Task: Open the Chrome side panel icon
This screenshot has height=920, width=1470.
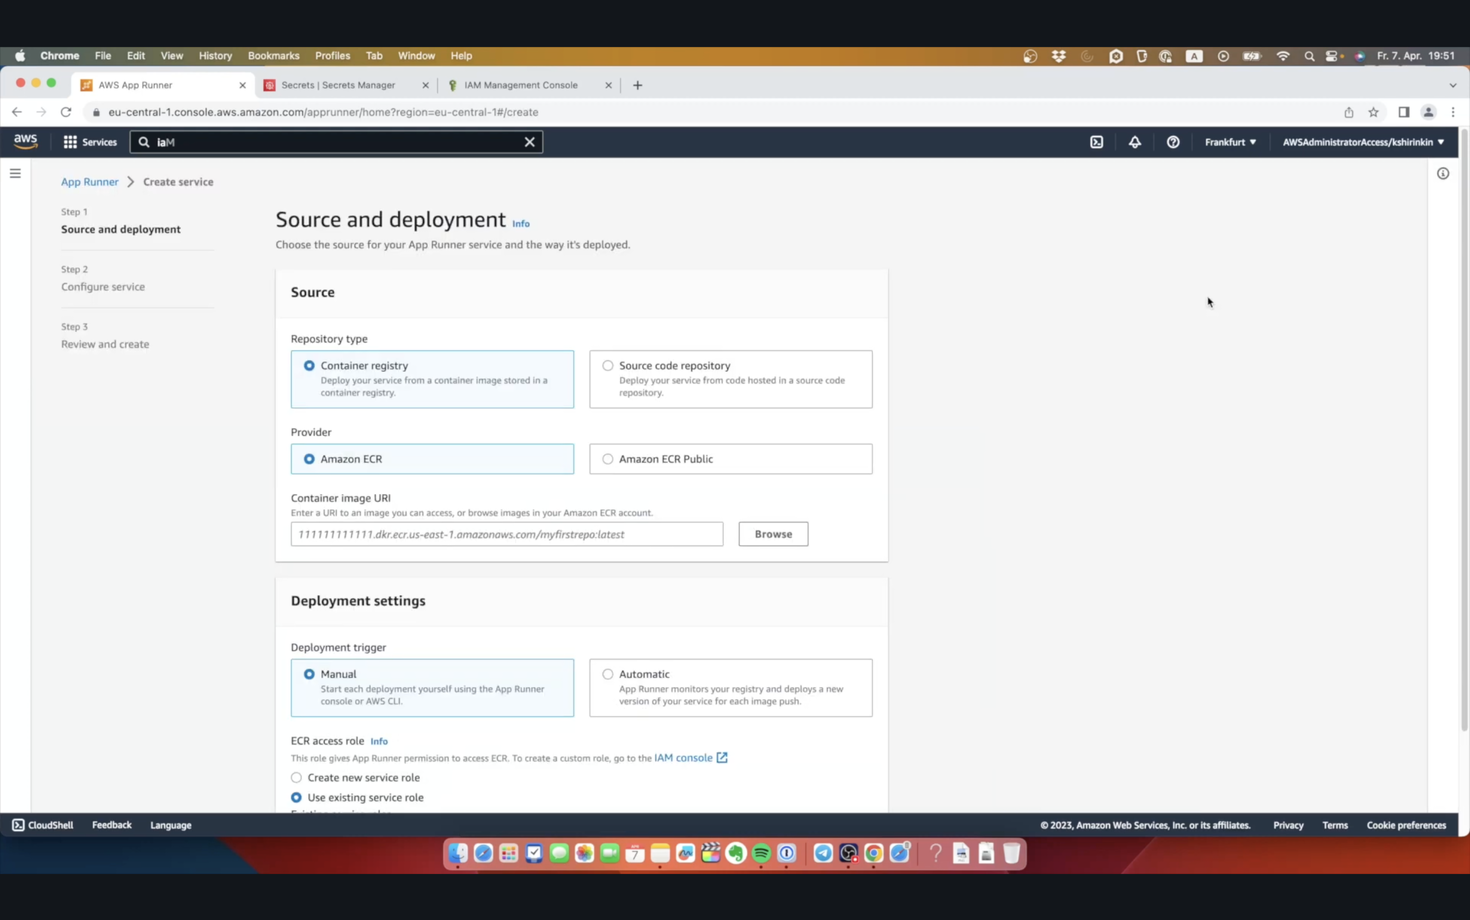Action: tap(1403, 112)
